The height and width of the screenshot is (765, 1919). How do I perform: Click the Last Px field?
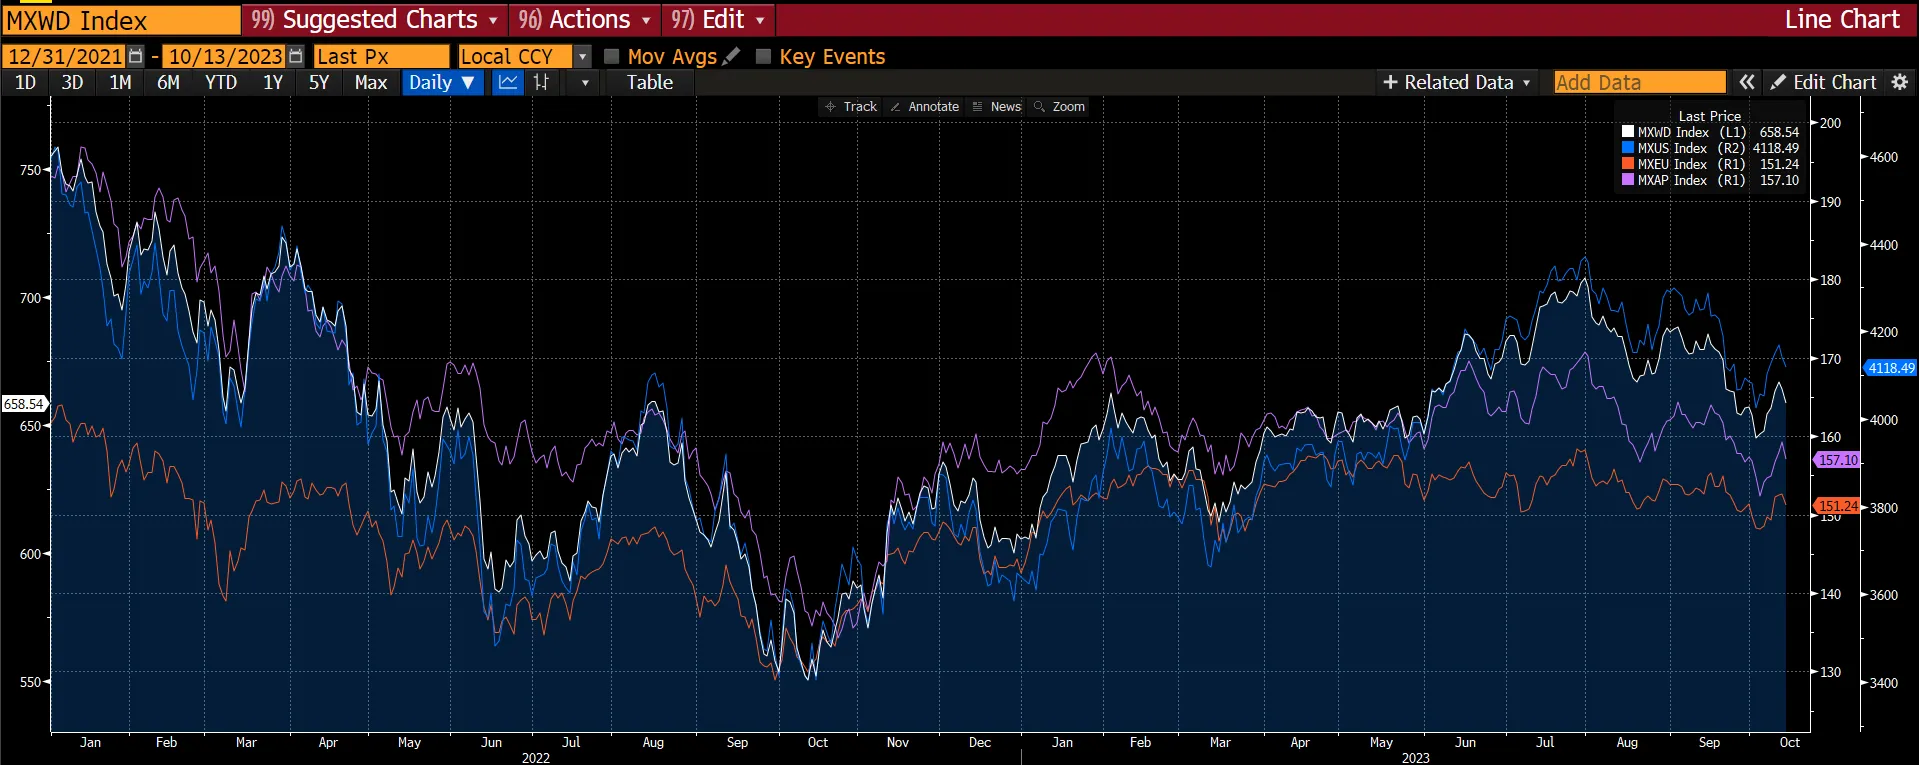click(x=382, y=57)
